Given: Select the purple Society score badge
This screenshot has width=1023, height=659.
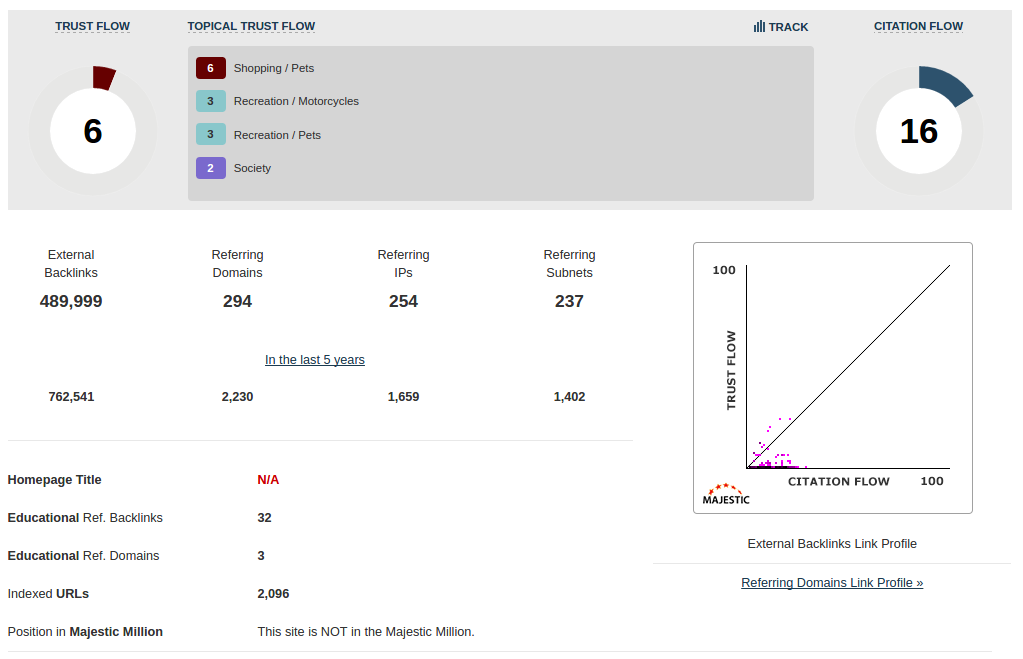Looking at the screenshot, I should tap(210, 168).
